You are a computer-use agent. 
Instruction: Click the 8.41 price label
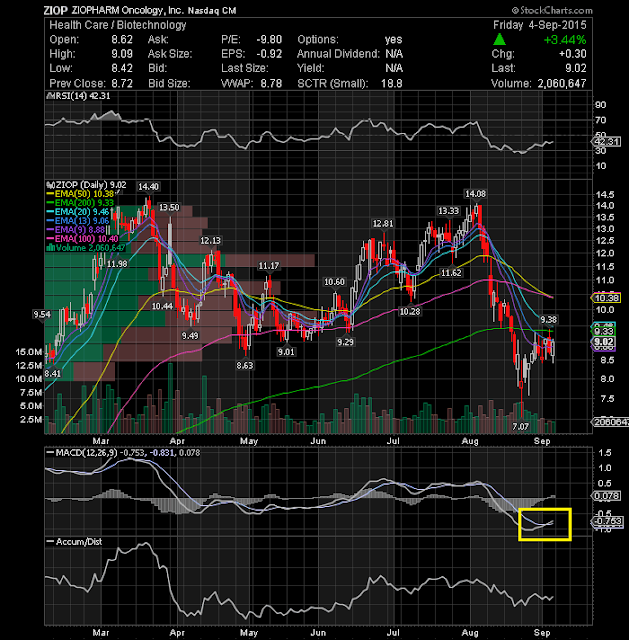click(x=53, y=373)
